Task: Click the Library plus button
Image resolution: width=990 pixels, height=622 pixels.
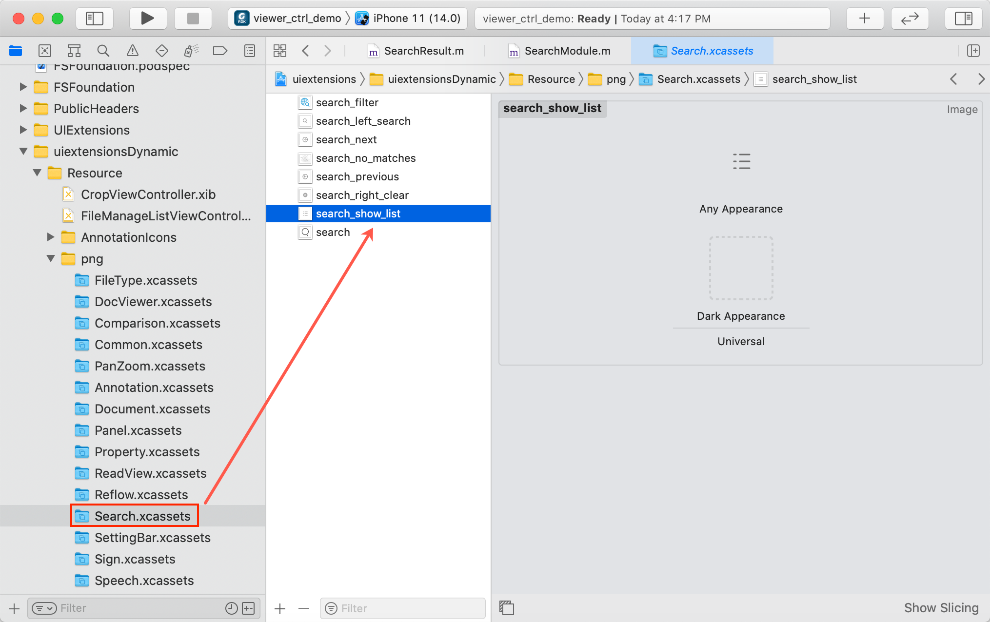Action: [x=864, y=18]
